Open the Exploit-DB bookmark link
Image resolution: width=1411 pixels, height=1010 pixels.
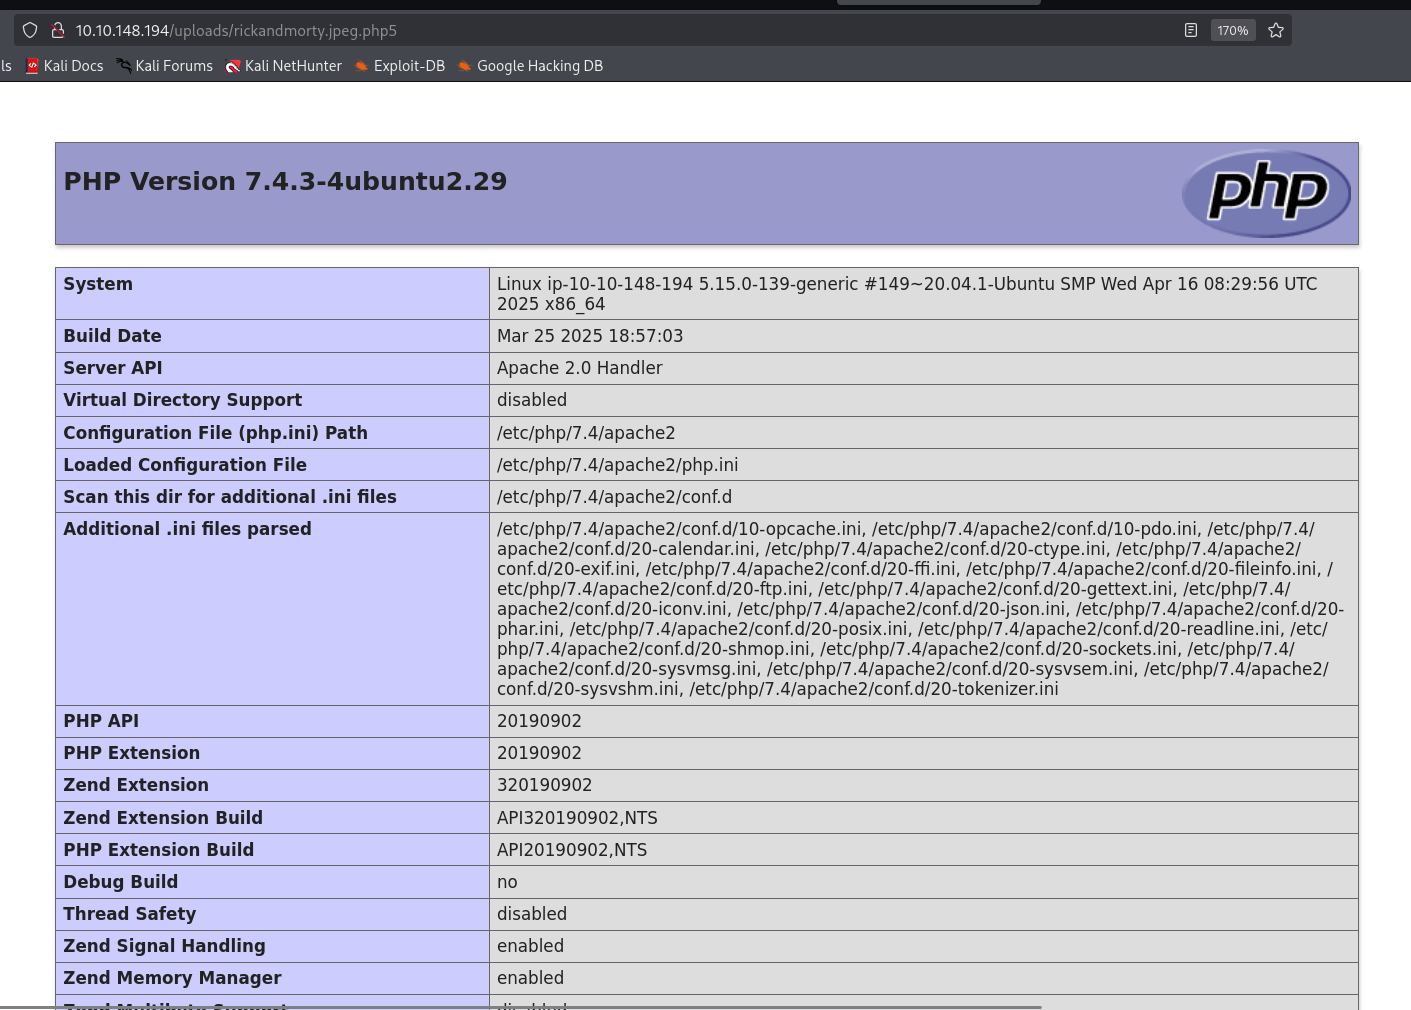pyautogui.click(x=409, y=66)
